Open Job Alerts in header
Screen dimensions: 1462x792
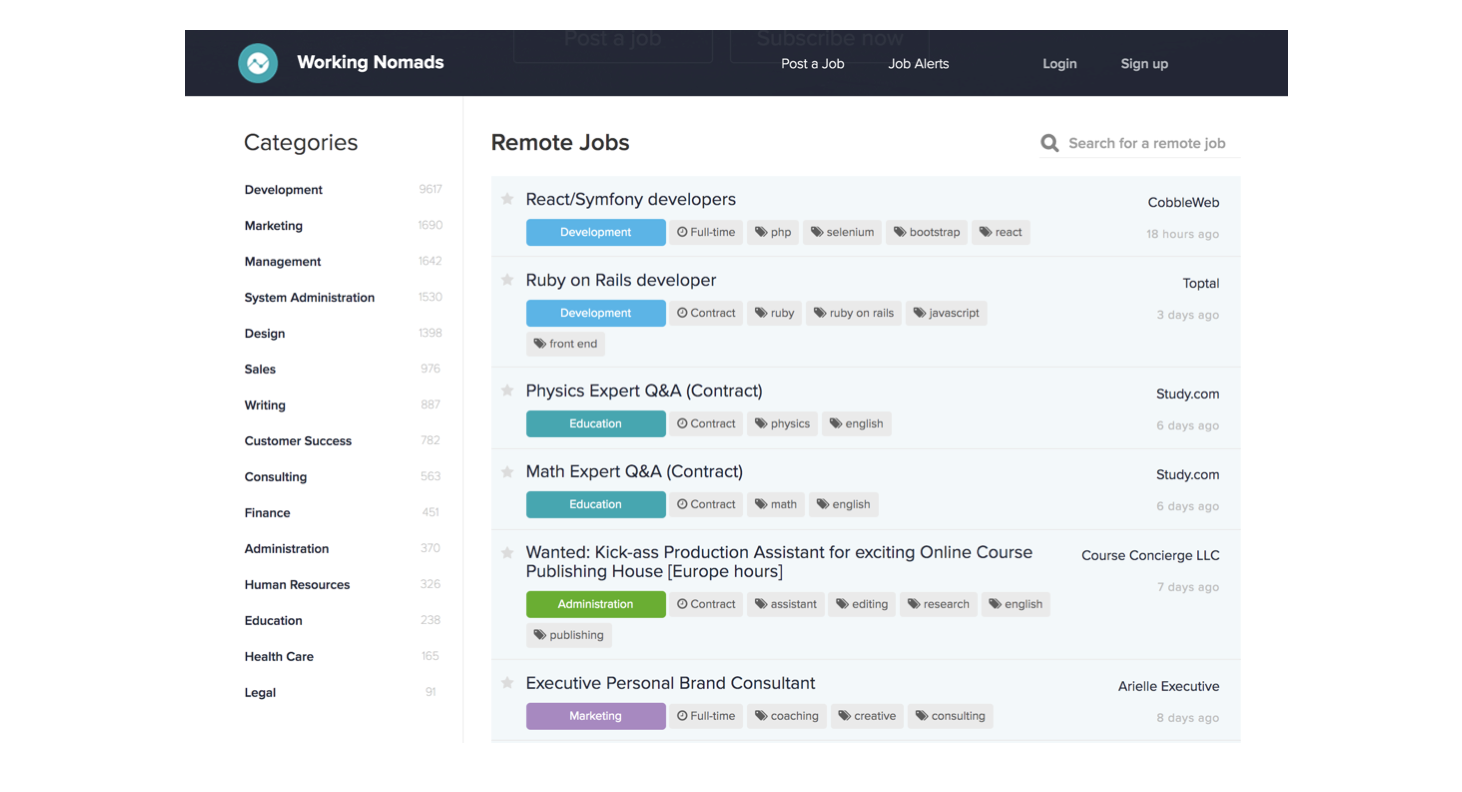pyautogui.click(x=918, y=63)
